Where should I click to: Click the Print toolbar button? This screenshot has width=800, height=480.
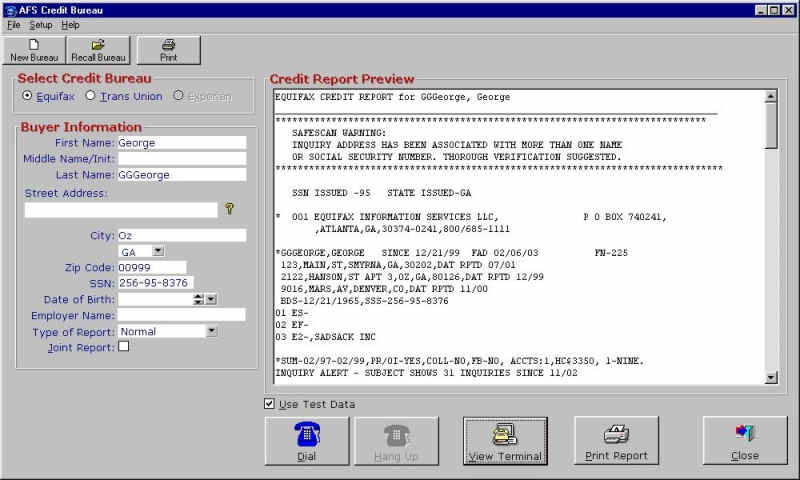pyautogui.click(x=169, y=50)
